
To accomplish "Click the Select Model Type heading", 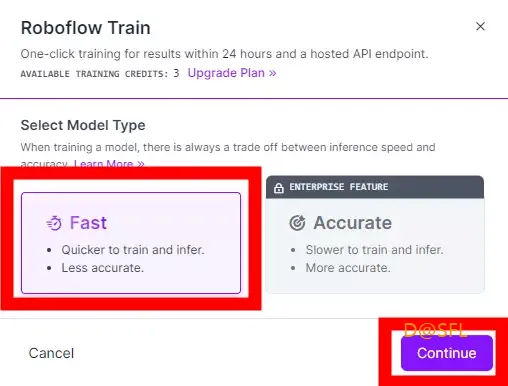I will click(83, 126).
